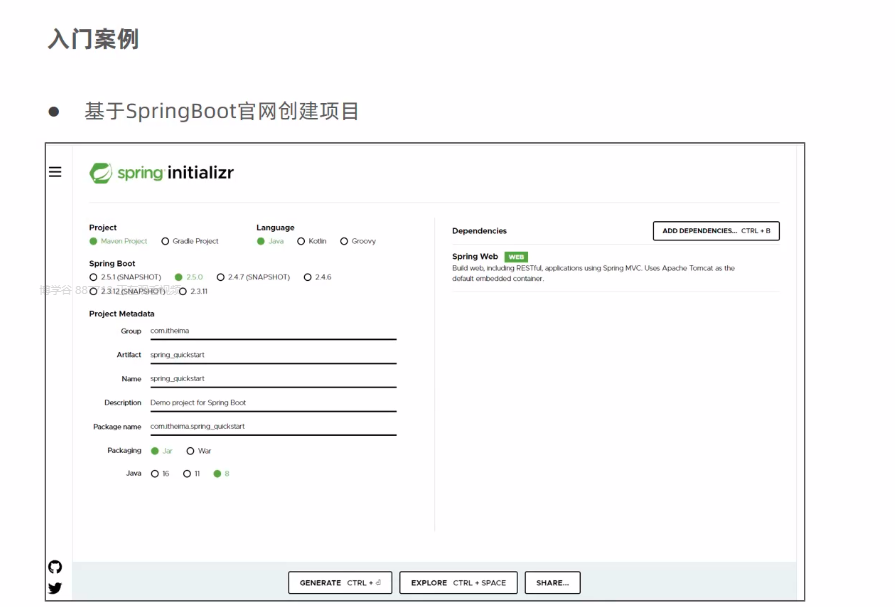Click the Description input field
This screenshot has height=607, width=895.
coord(273,403)
